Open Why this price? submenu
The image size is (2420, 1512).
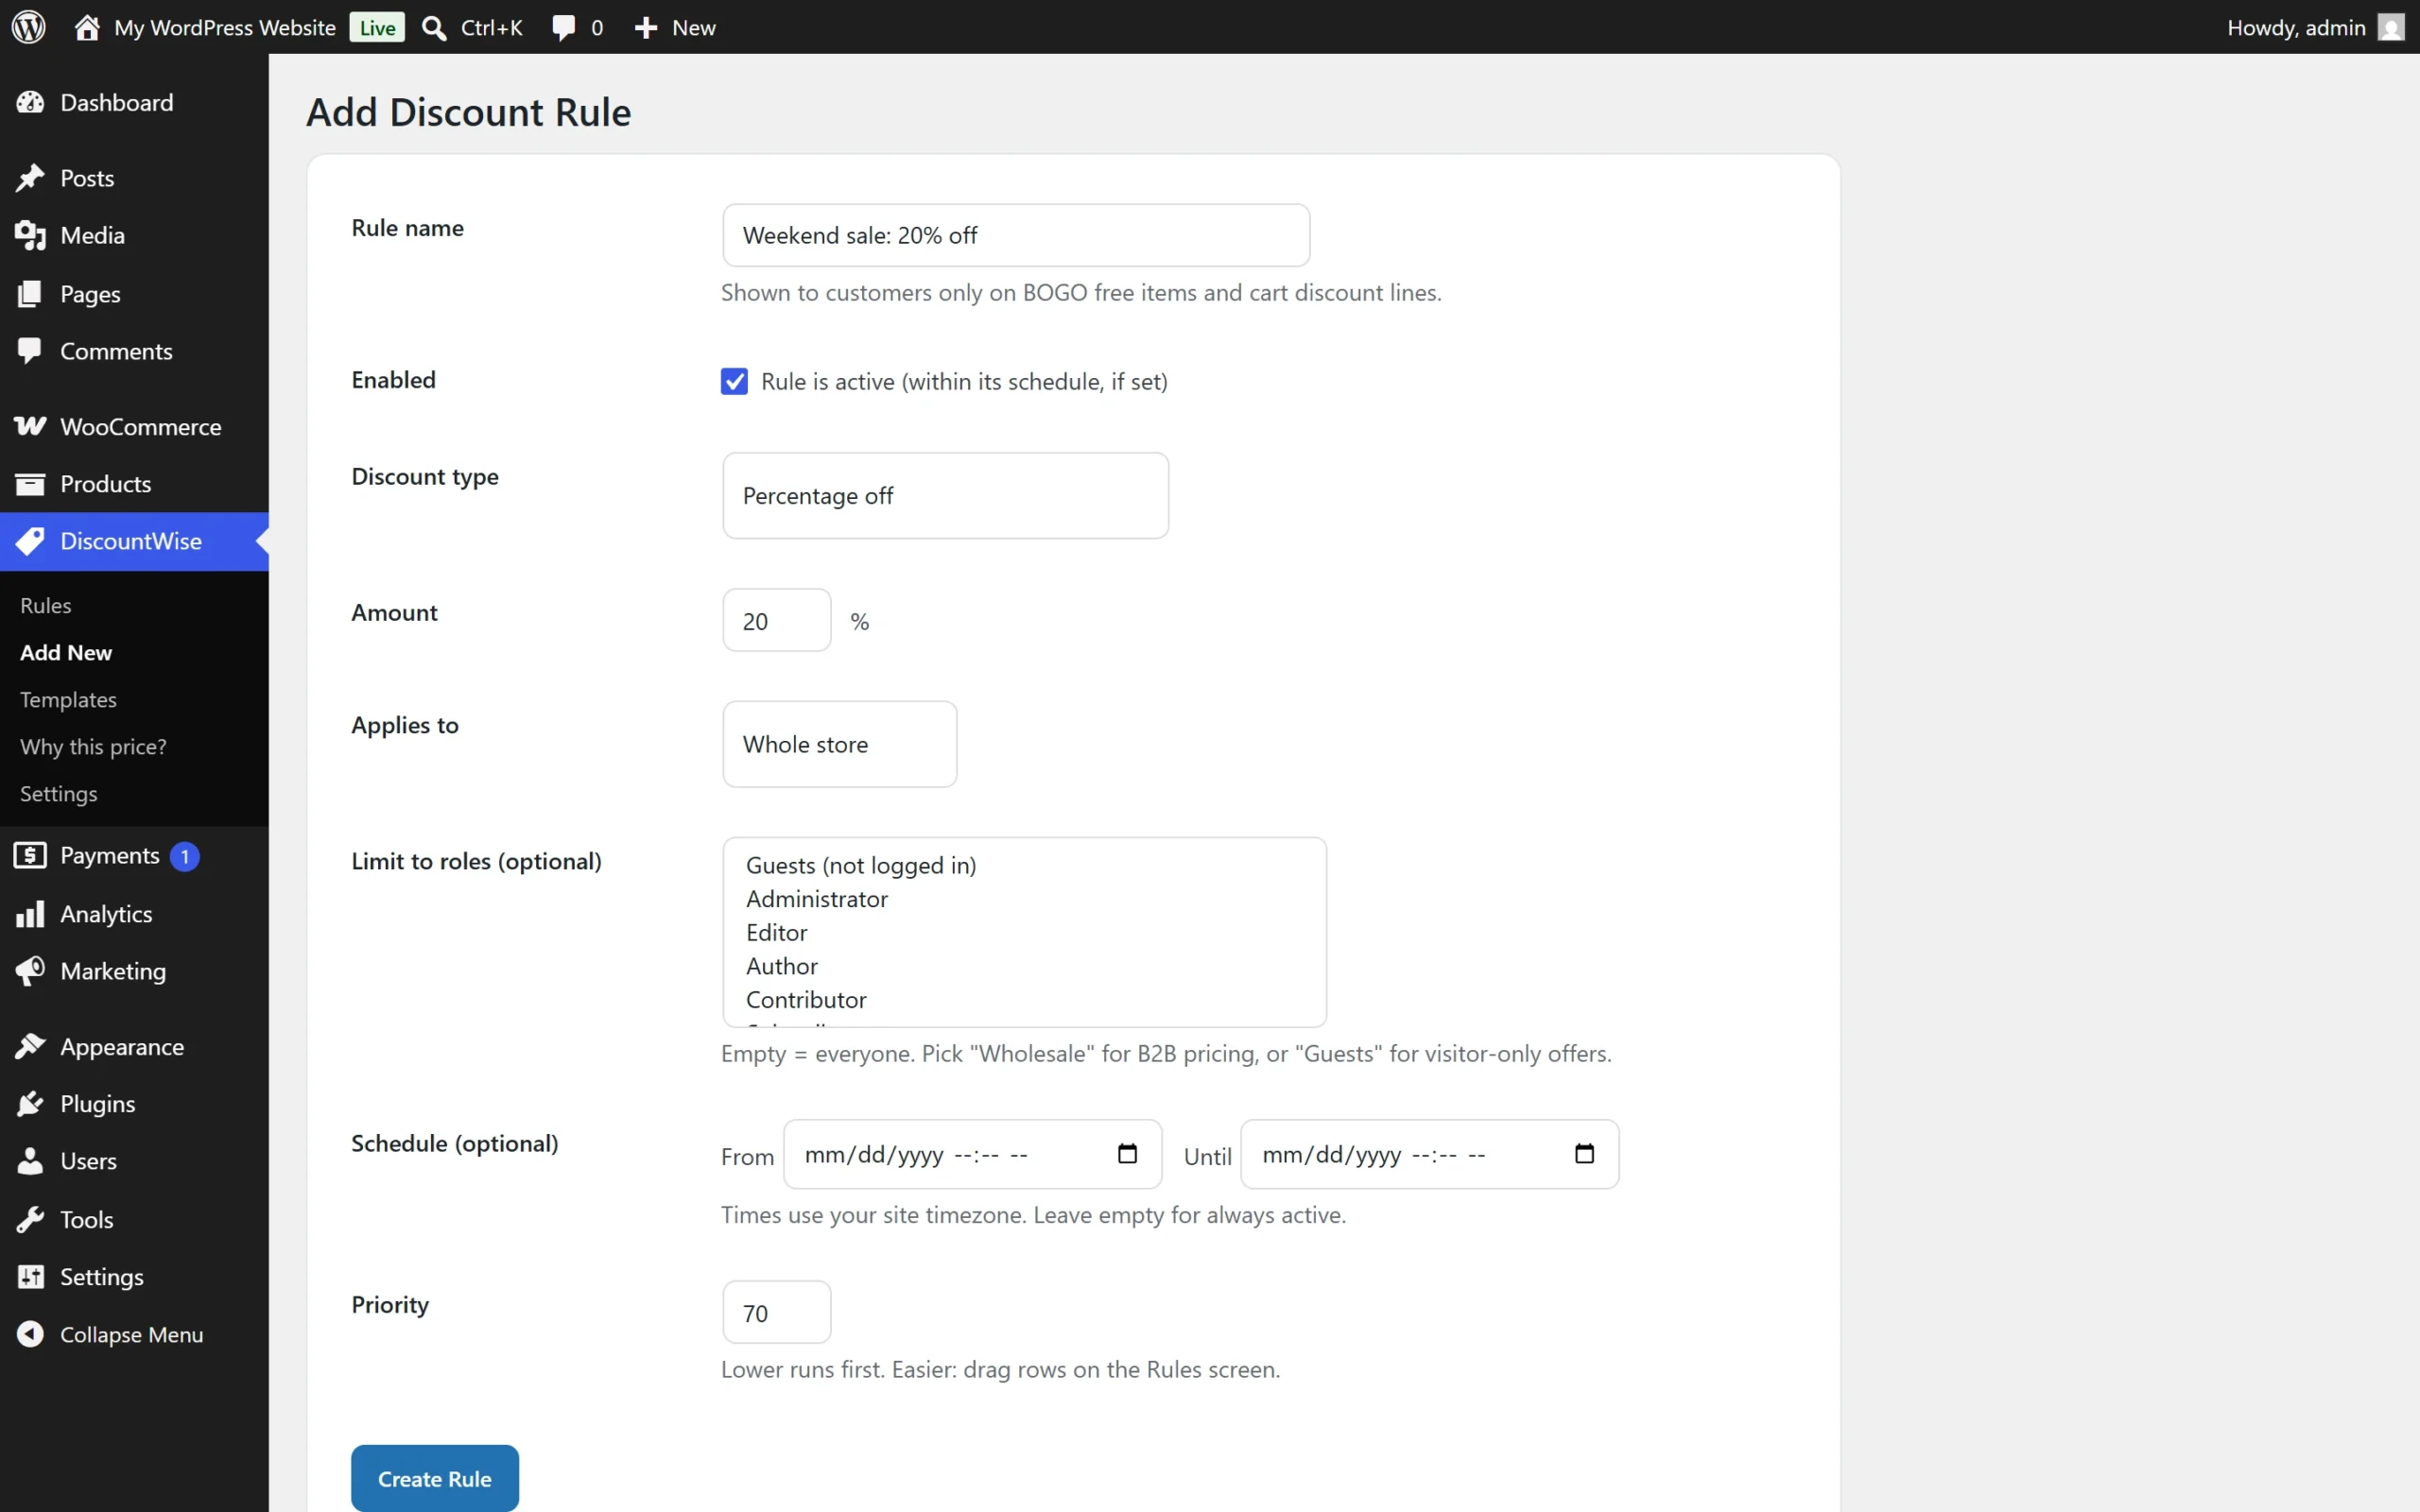pos(93,746)
